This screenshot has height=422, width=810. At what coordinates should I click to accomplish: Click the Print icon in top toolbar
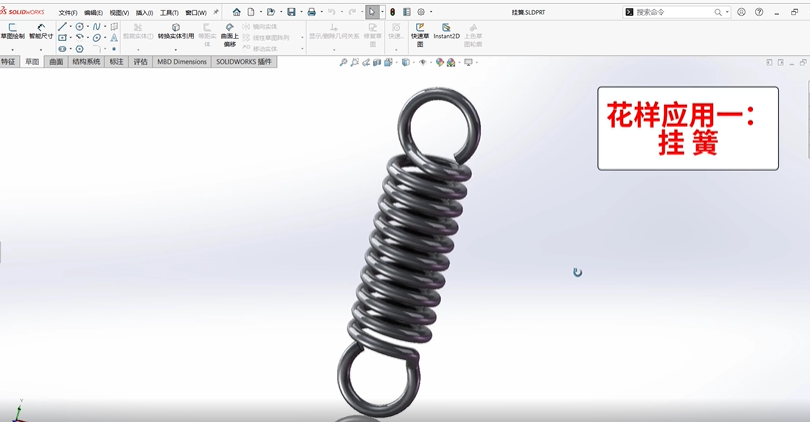point(312,12)
